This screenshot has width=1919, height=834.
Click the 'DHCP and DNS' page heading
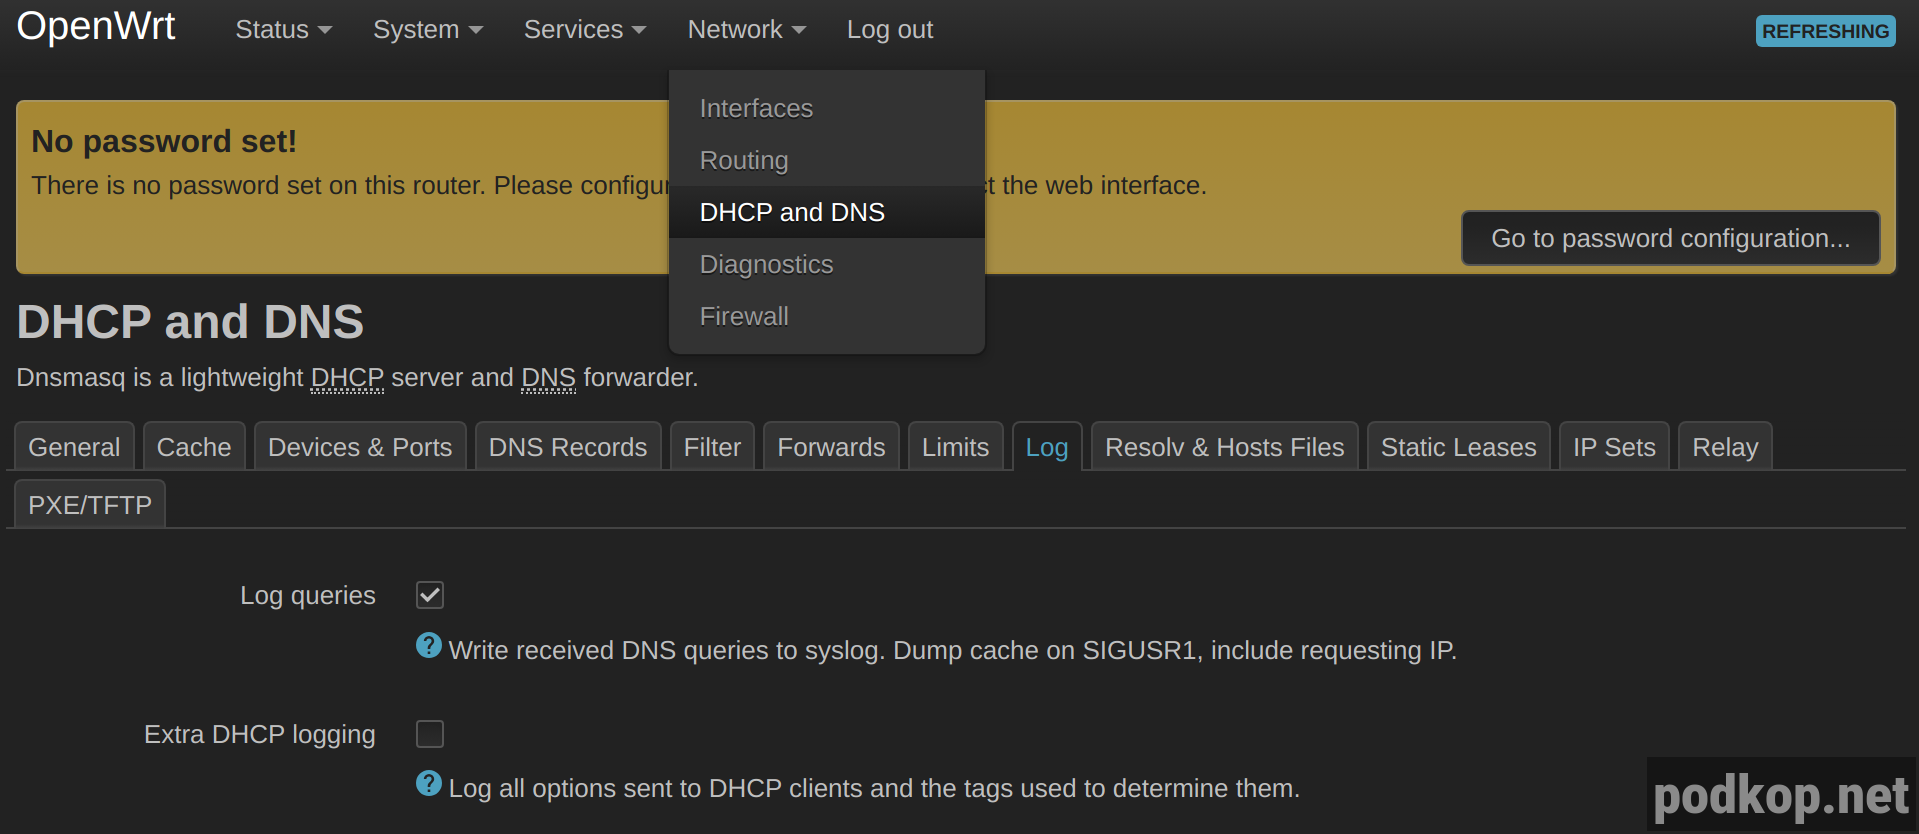190,322
